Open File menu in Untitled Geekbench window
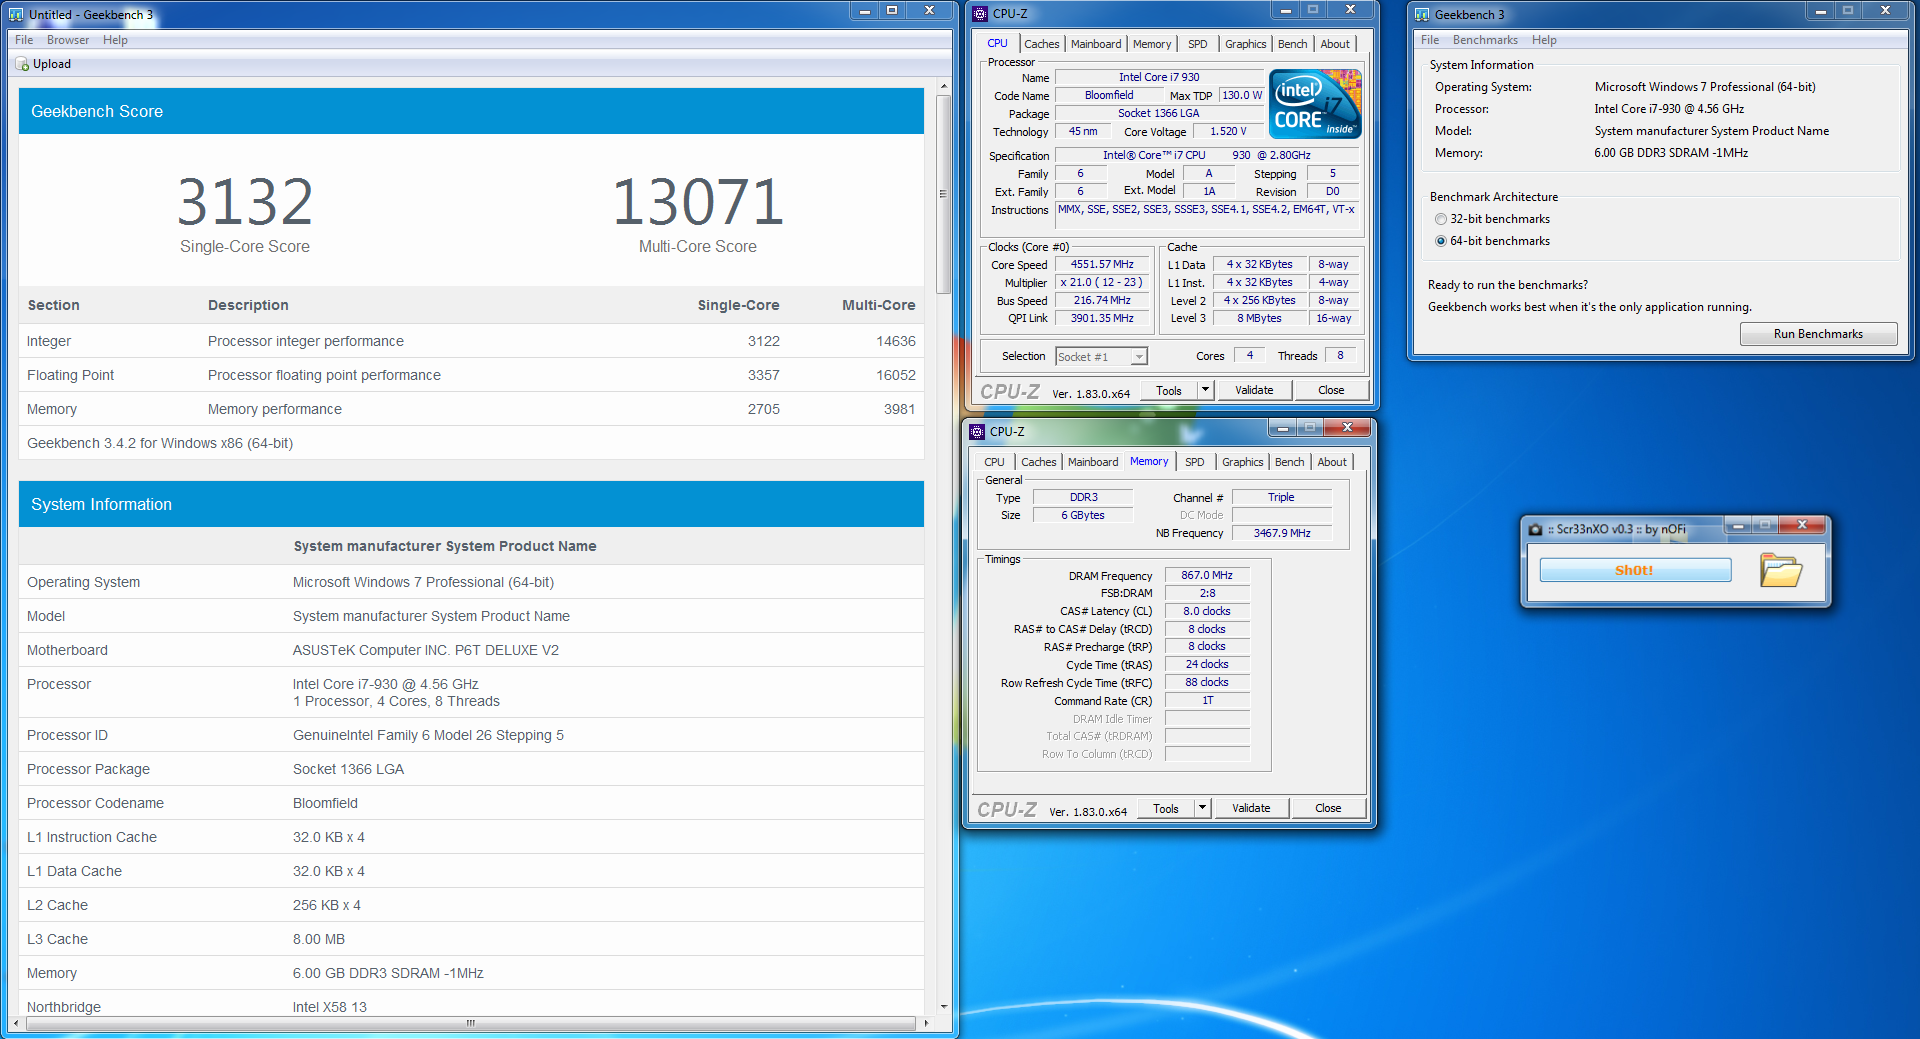The image size is (1920, 1039). click(24, 40)
